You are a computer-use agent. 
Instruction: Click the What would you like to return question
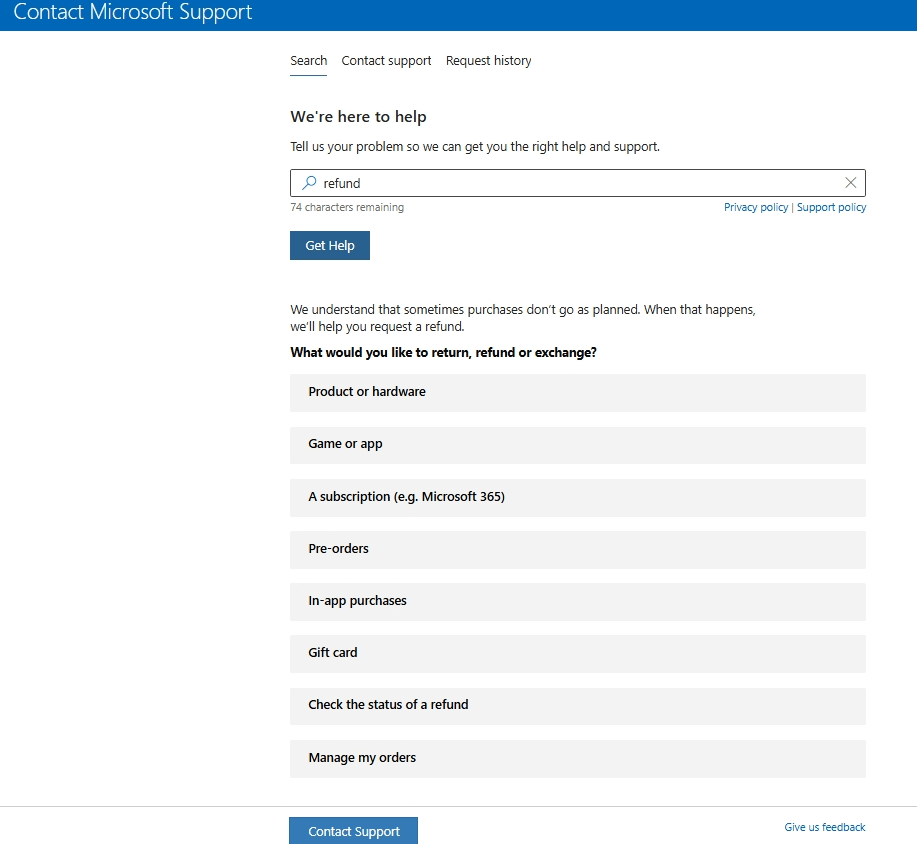click(443, 353)
